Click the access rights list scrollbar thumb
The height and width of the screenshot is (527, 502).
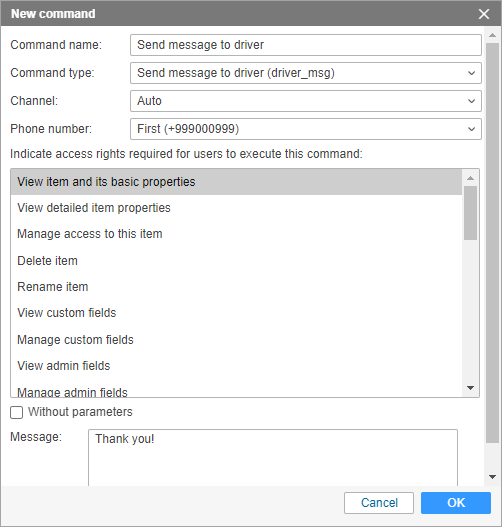pos(470,213)
